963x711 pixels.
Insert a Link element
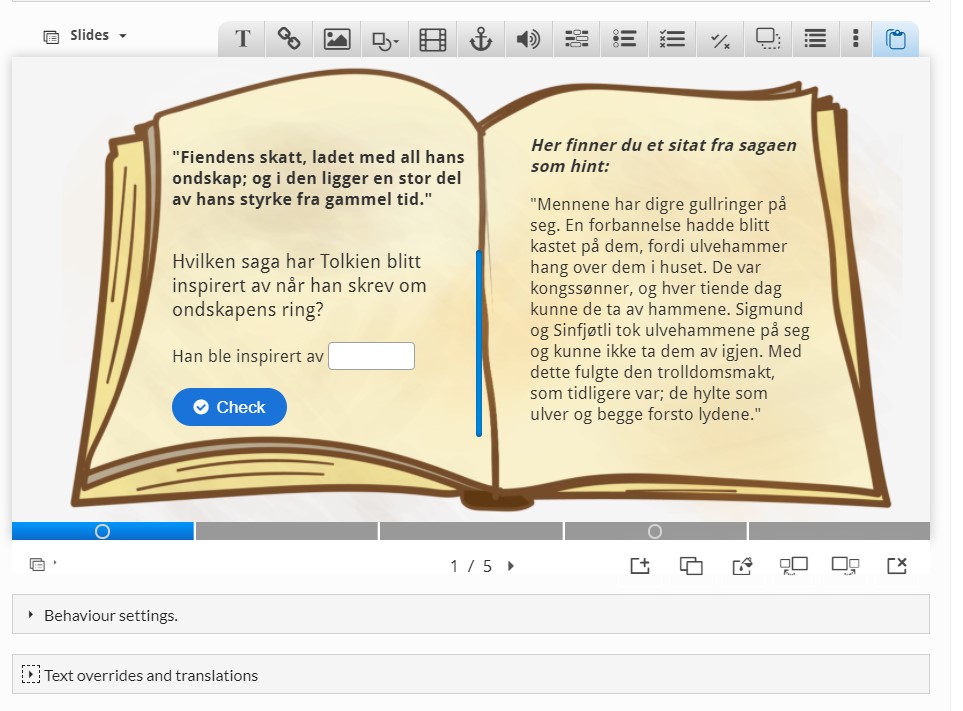(x=289, y=39)
